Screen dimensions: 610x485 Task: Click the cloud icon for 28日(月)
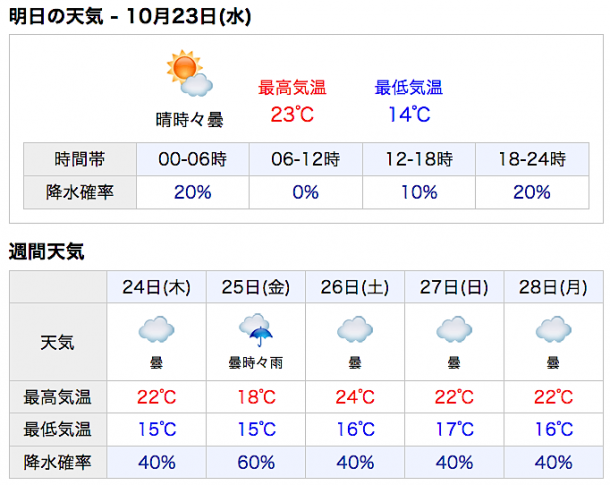(x=553, y=329)
